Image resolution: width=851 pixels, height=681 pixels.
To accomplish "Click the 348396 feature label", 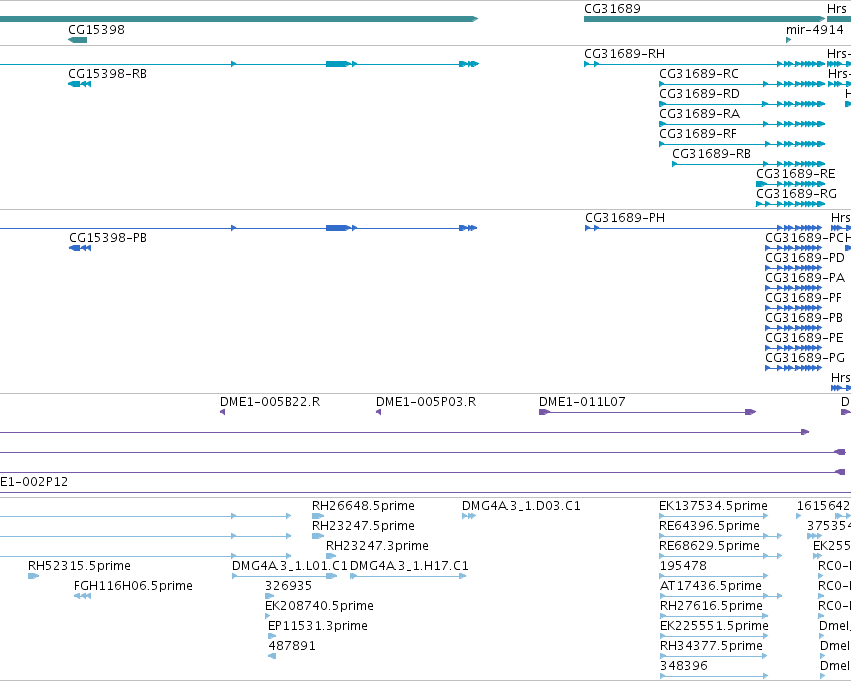I will pyautogui.click(x=684, y=665).
